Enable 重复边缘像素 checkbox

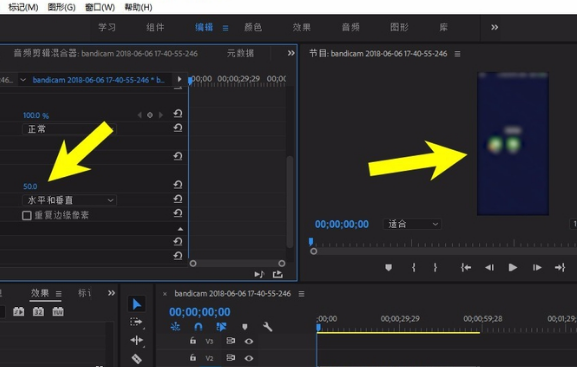pos(26,215)
